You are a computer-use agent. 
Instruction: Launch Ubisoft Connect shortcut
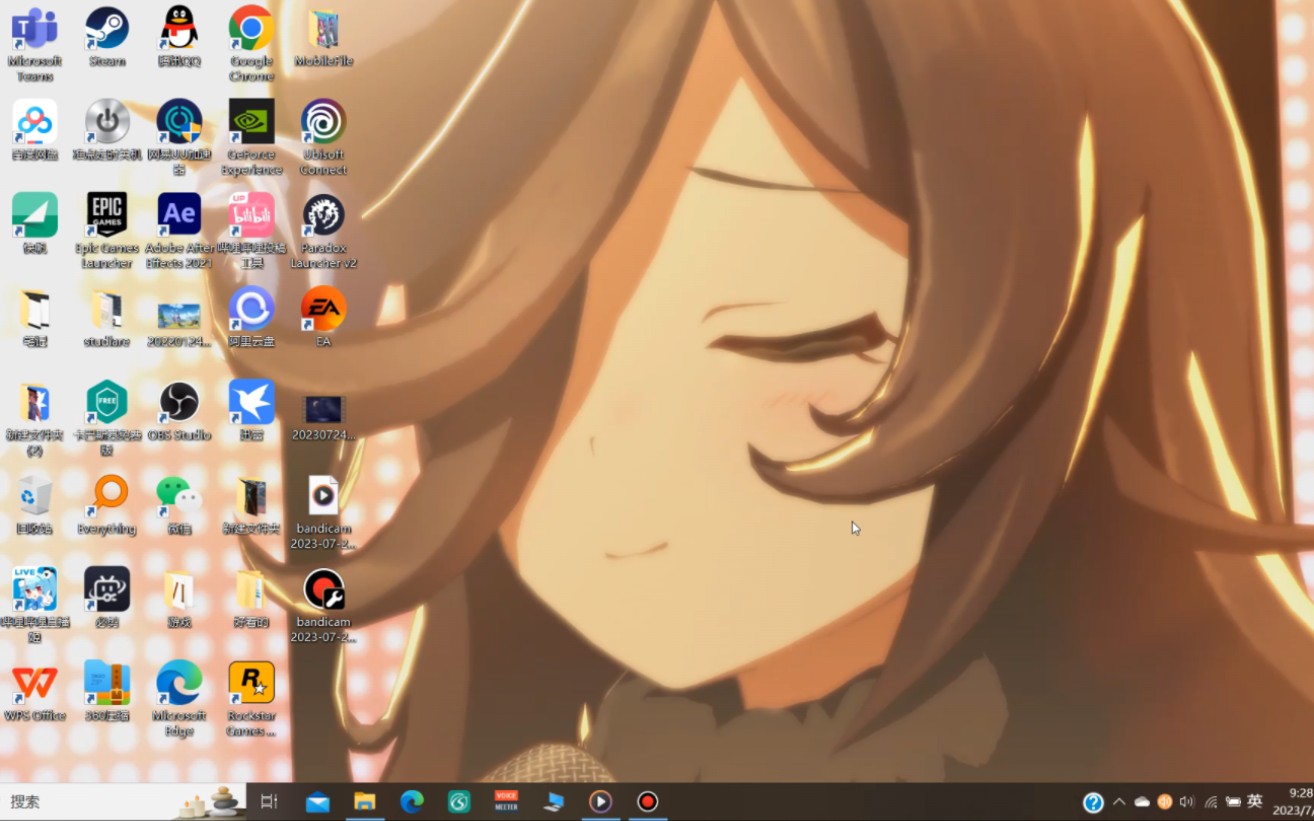pos(323,137)
